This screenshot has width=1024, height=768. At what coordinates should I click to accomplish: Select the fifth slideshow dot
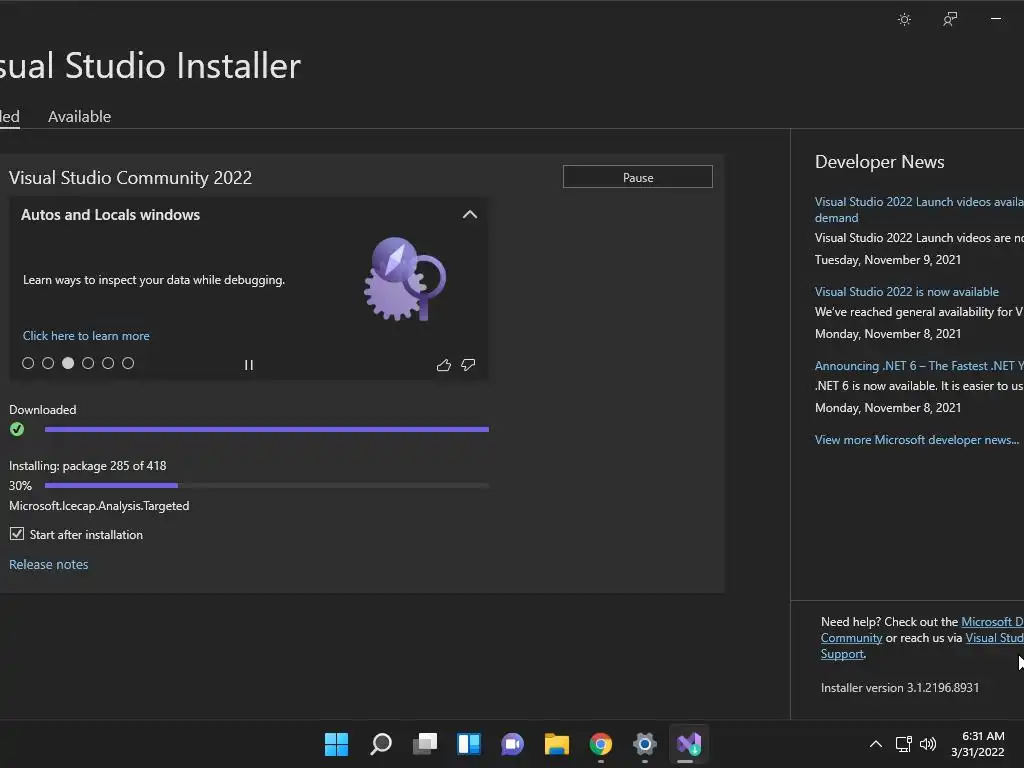[108, 363]
